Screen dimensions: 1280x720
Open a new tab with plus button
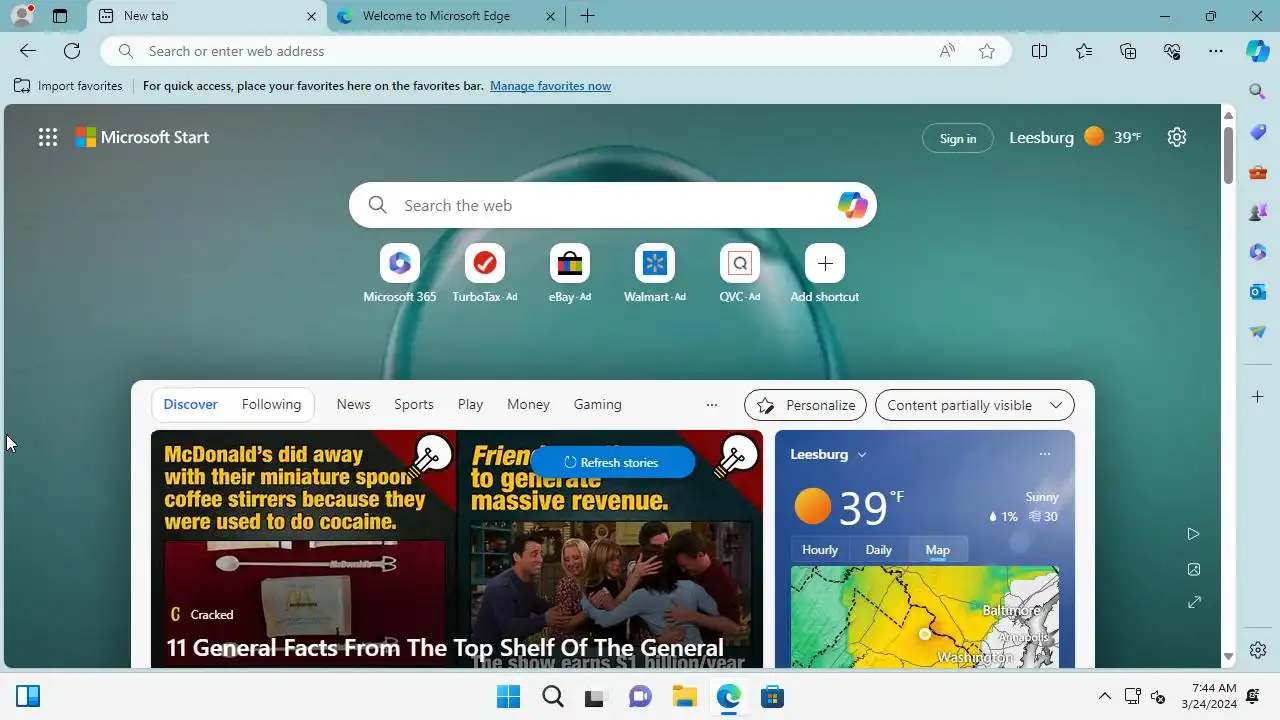click(587, 16)
